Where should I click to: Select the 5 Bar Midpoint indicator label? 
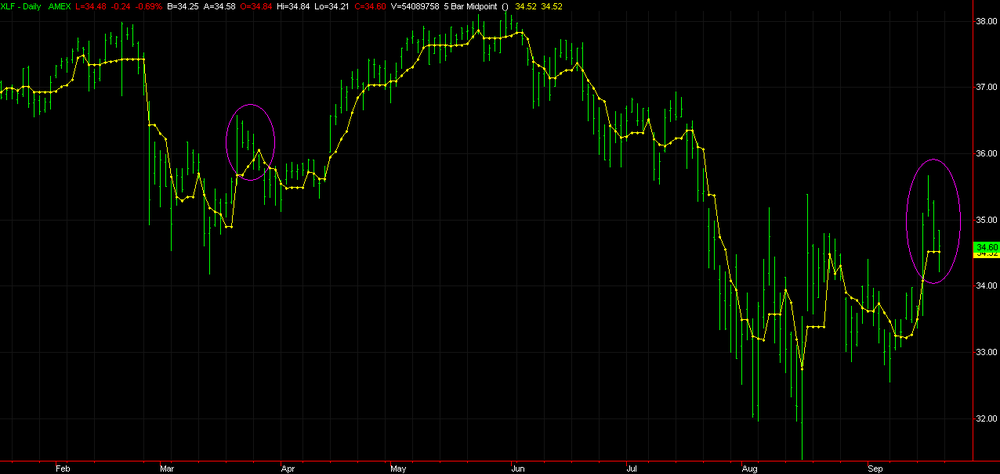(x=473, y=6)
